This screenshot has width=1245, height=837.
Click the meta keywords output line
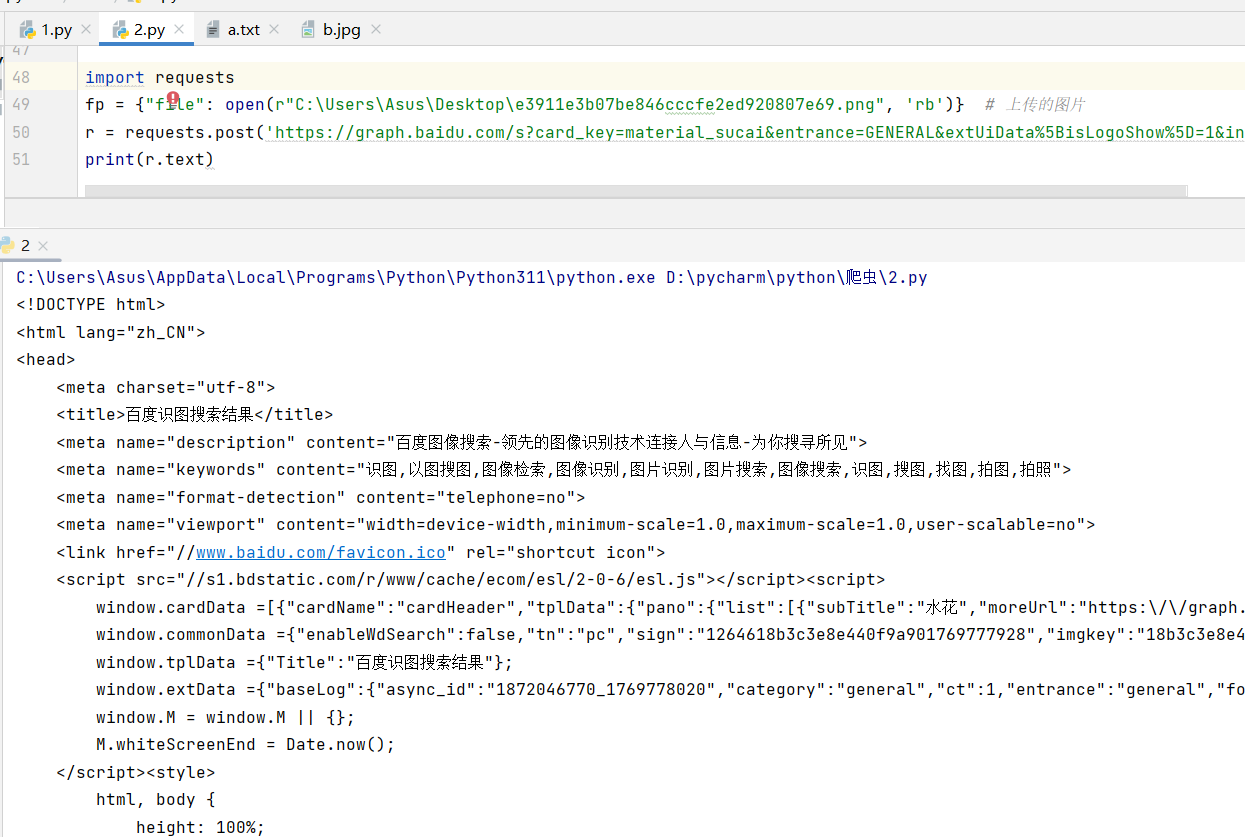tap(564, 469)
